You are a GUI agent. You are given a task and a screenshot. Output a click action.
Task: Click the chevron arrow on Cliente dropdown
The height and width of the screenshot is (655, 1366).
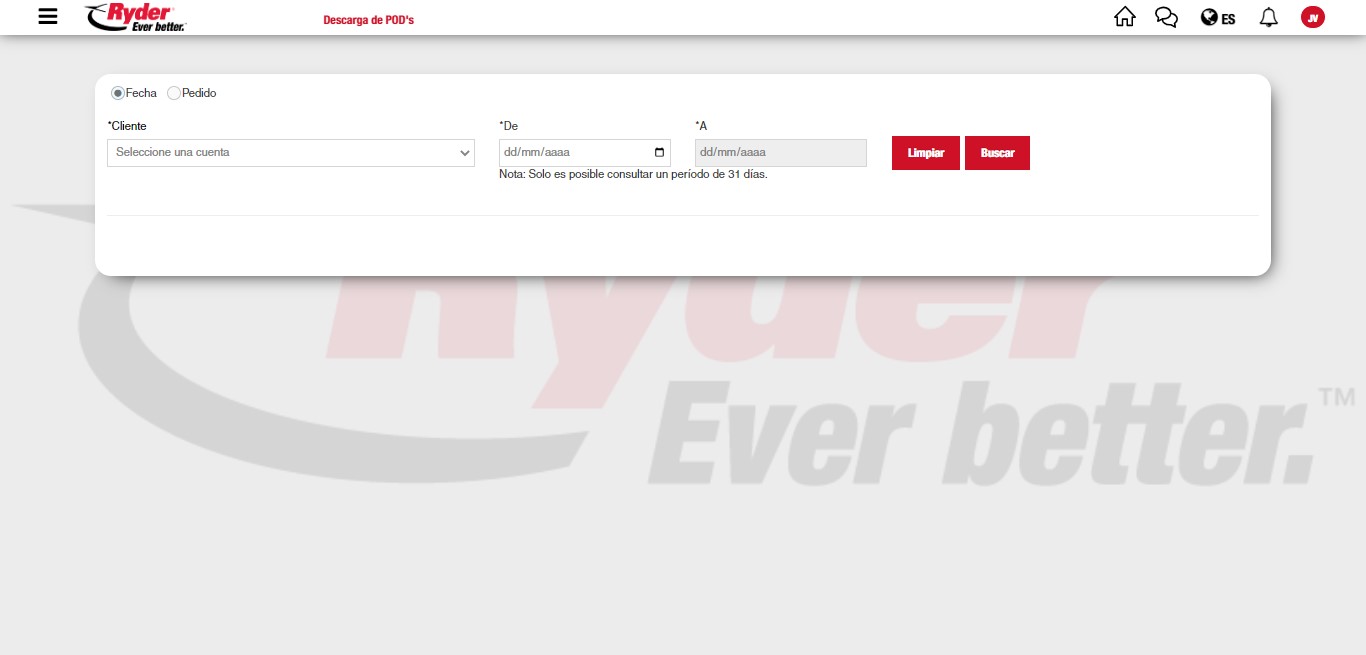point(465,153)
